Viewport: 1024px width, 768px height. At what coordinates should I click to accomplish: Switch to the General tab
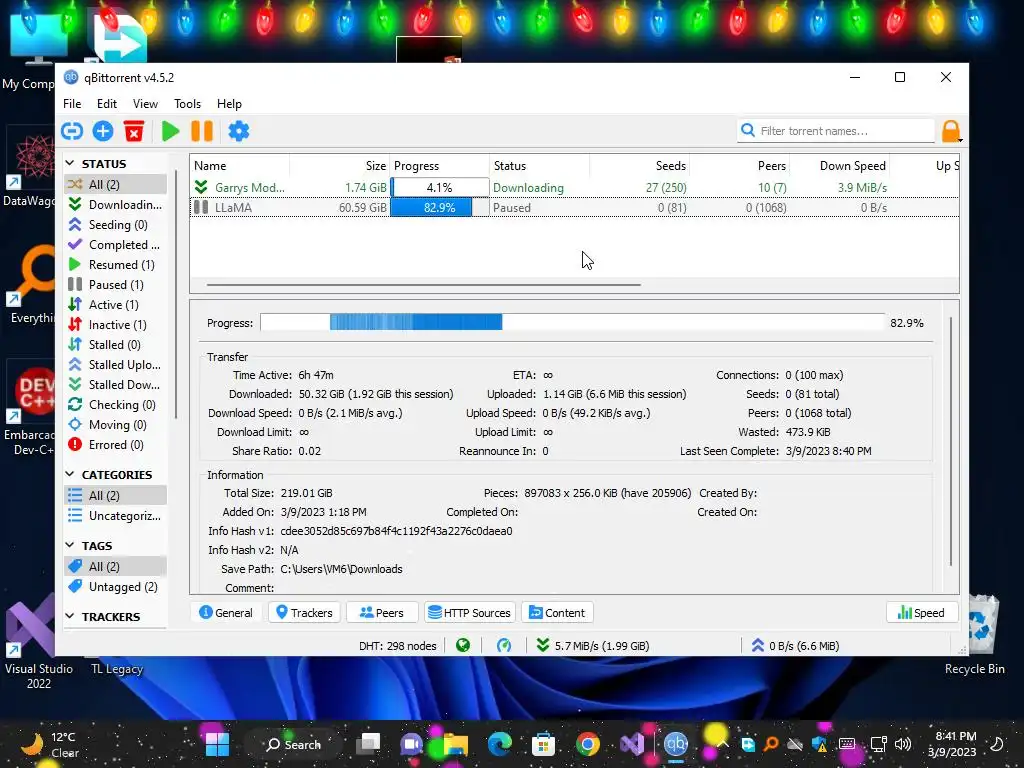(225, 613)
